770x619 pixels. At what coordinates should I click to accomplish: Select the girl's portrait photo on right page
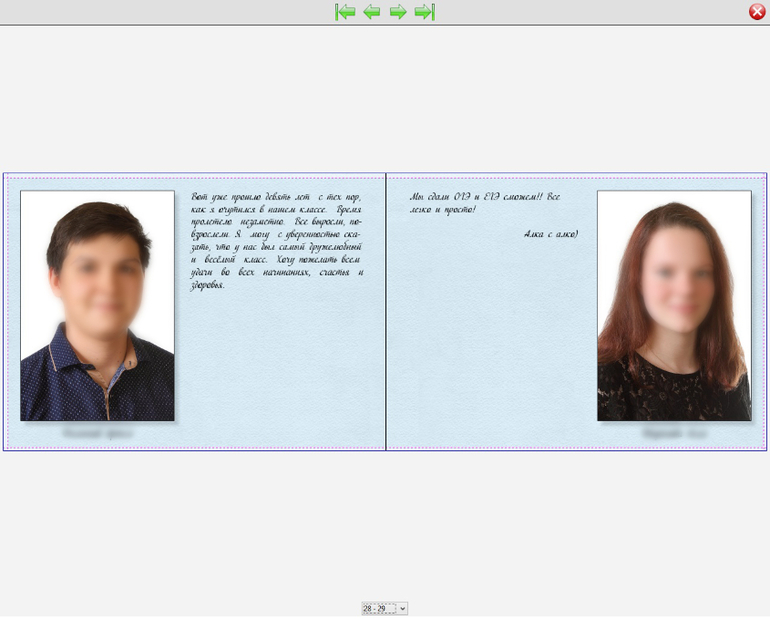point(673,305)
